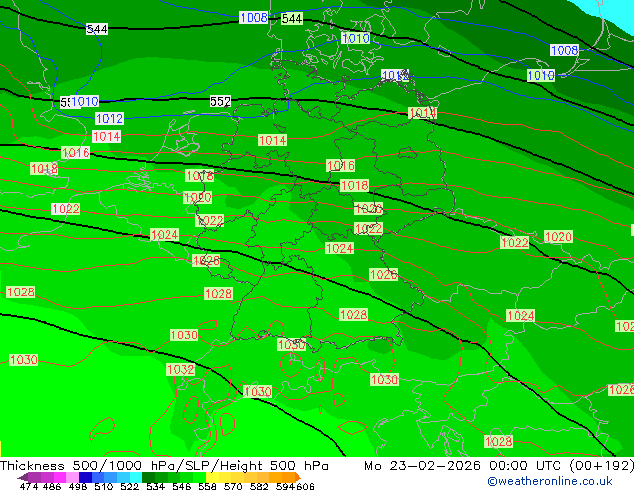
Task: Click the red "1032" isobar label
Action: coord(181,370)
